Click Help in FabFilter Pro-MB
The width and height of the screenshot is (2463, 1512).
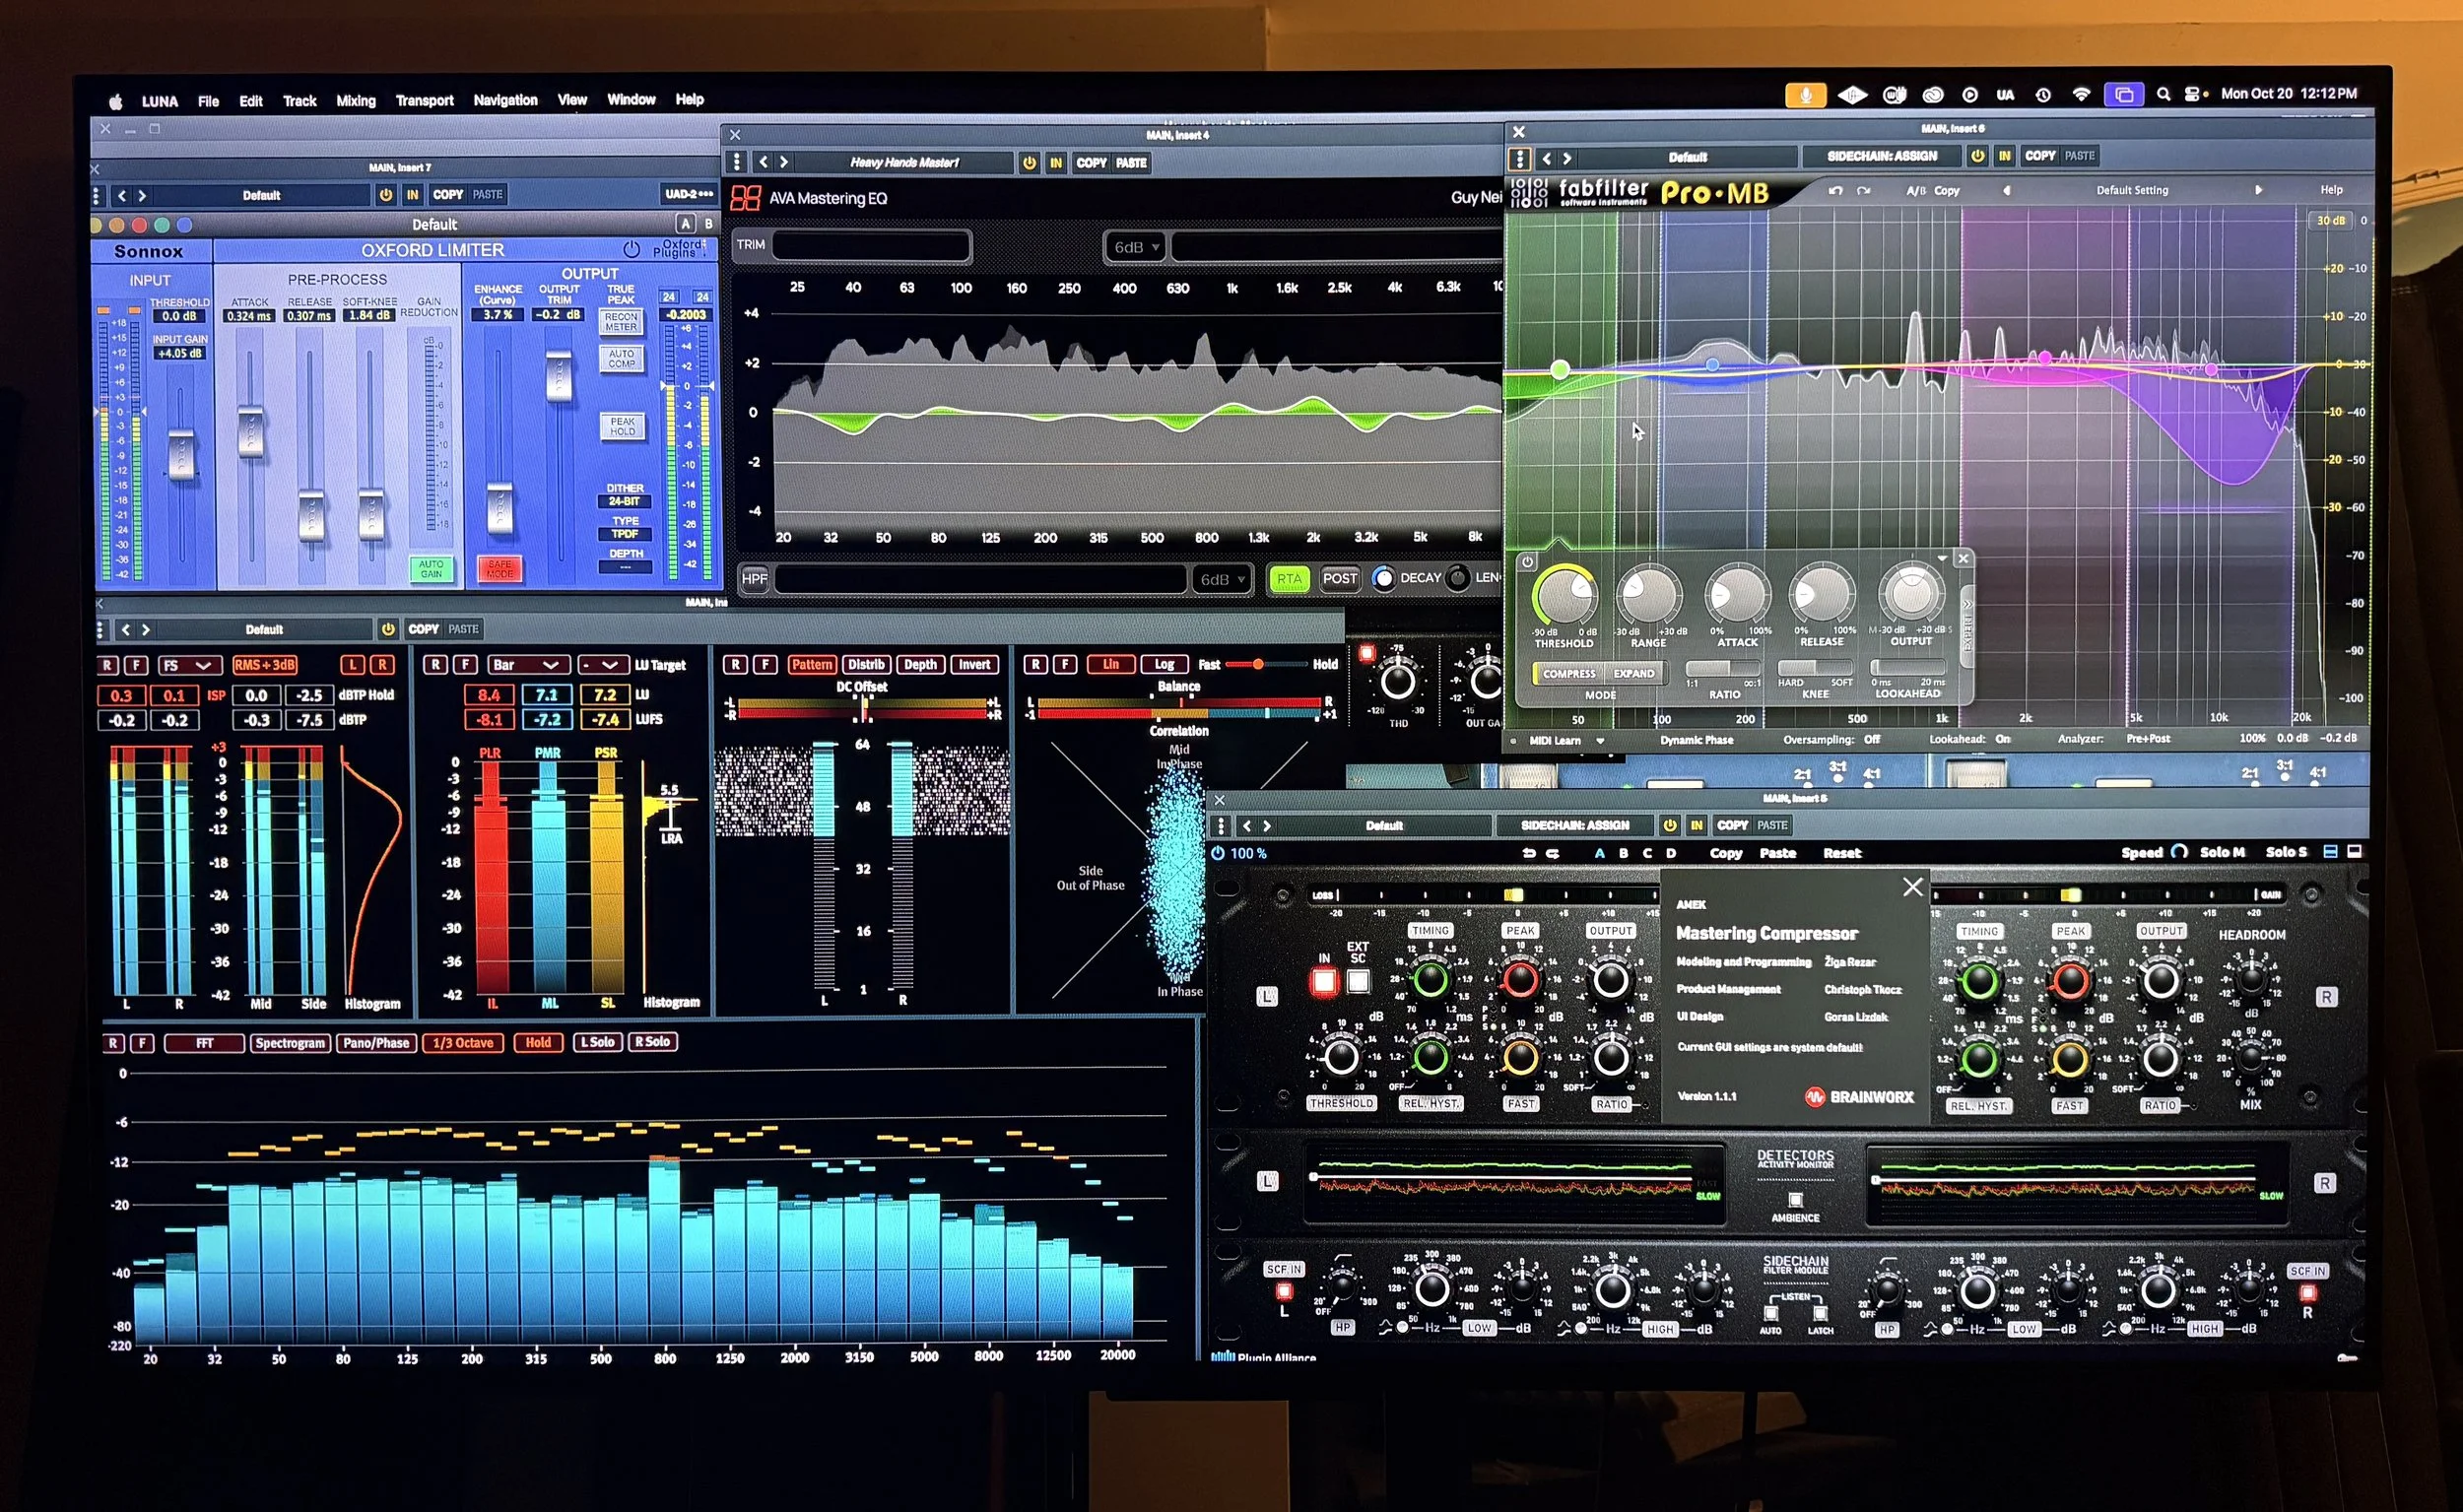(2332, 189)
